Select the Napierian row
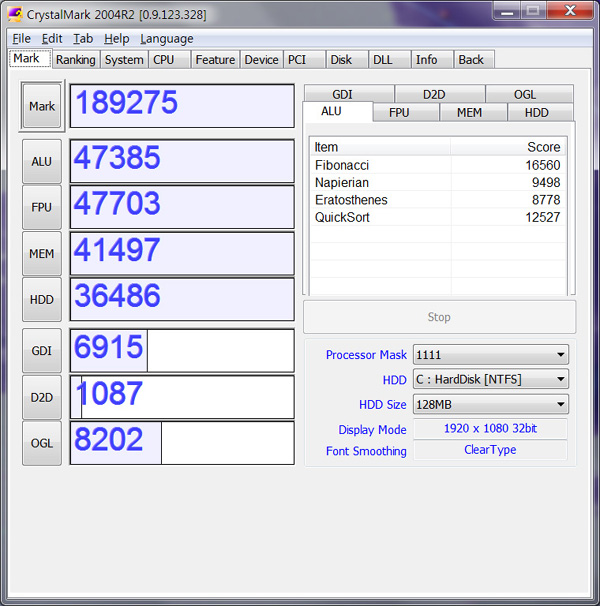Screen dimensions: 600x606 tap(438, 182)
